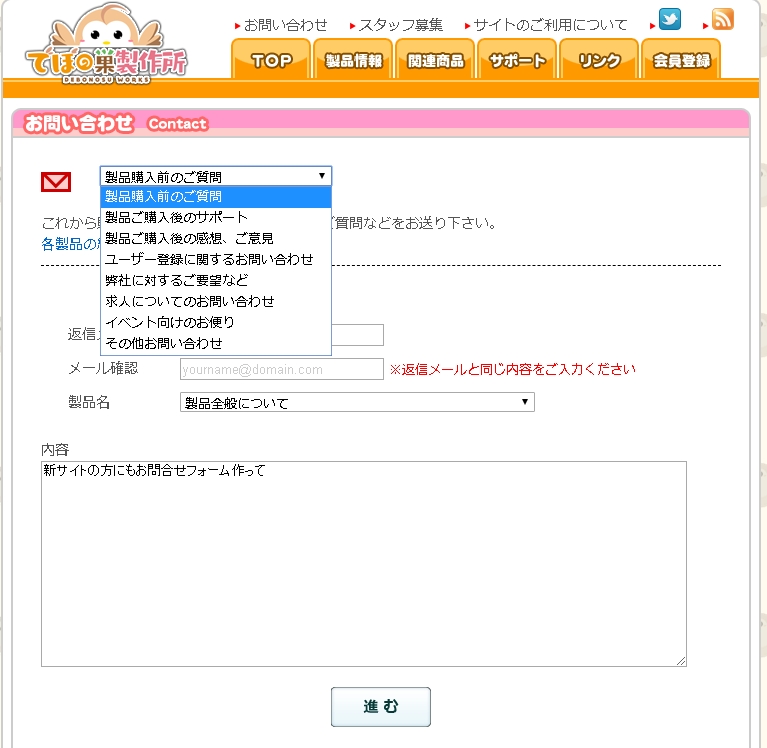Expand the 製品全般について product dropdown
The image size is (767, 748).
point(357,402)
